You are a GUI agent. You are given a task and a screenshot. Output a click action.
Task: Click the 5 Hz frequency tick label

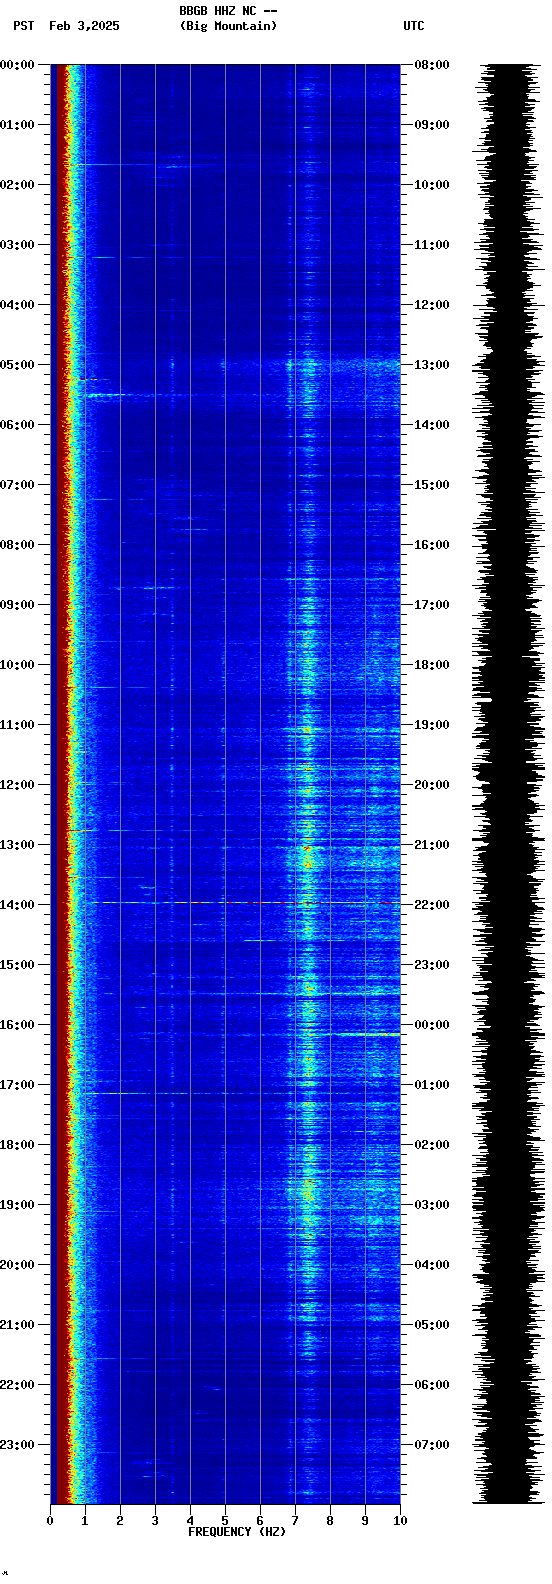click(225, 1521)
